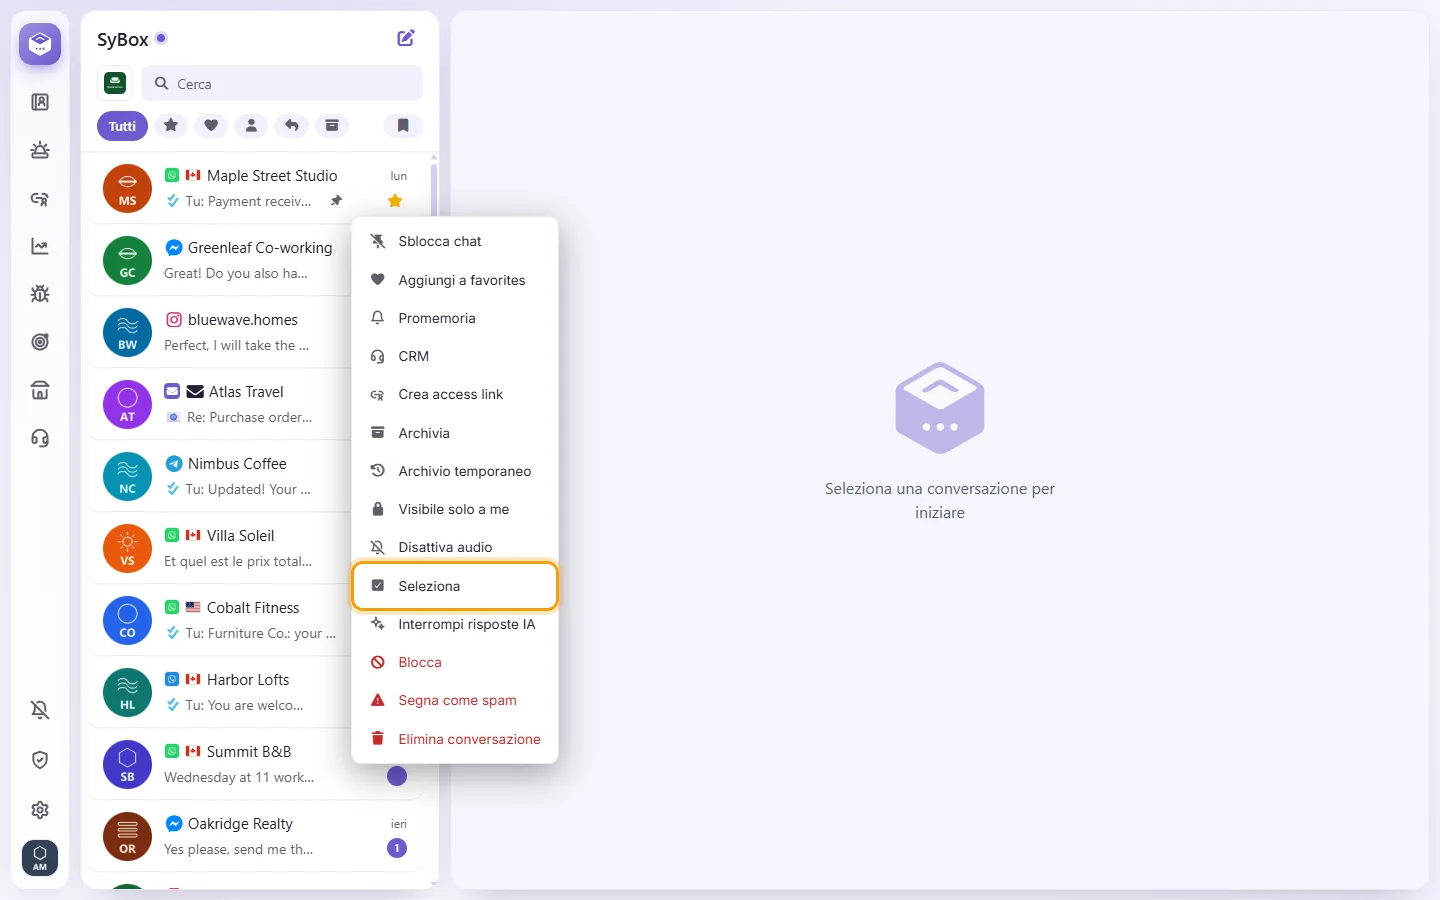Screen dimensions: 1440x900
Task: Open the store icon in sidebar
Action: pyautogui.click(x=40, y=390)
